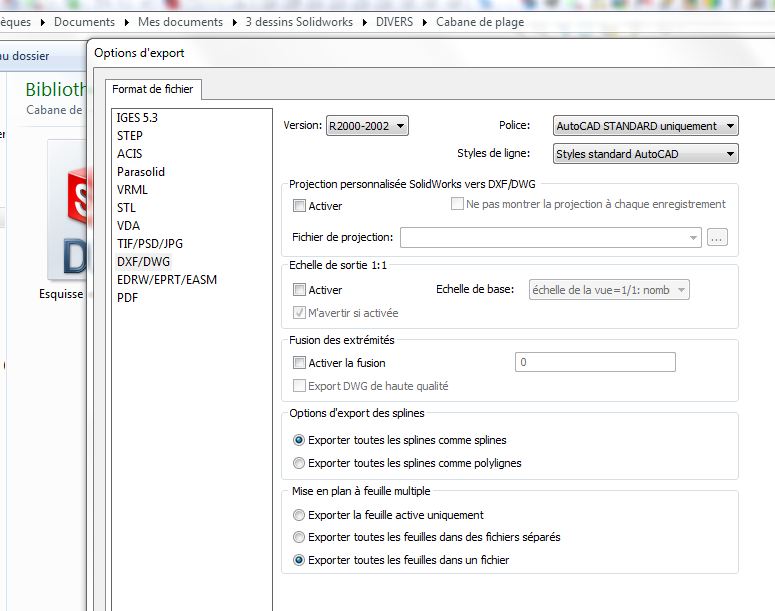Image resolution: width=775 pixels, height=611 pixels.
Task: Choose ACIS file format
Action: tap(129, 154)
